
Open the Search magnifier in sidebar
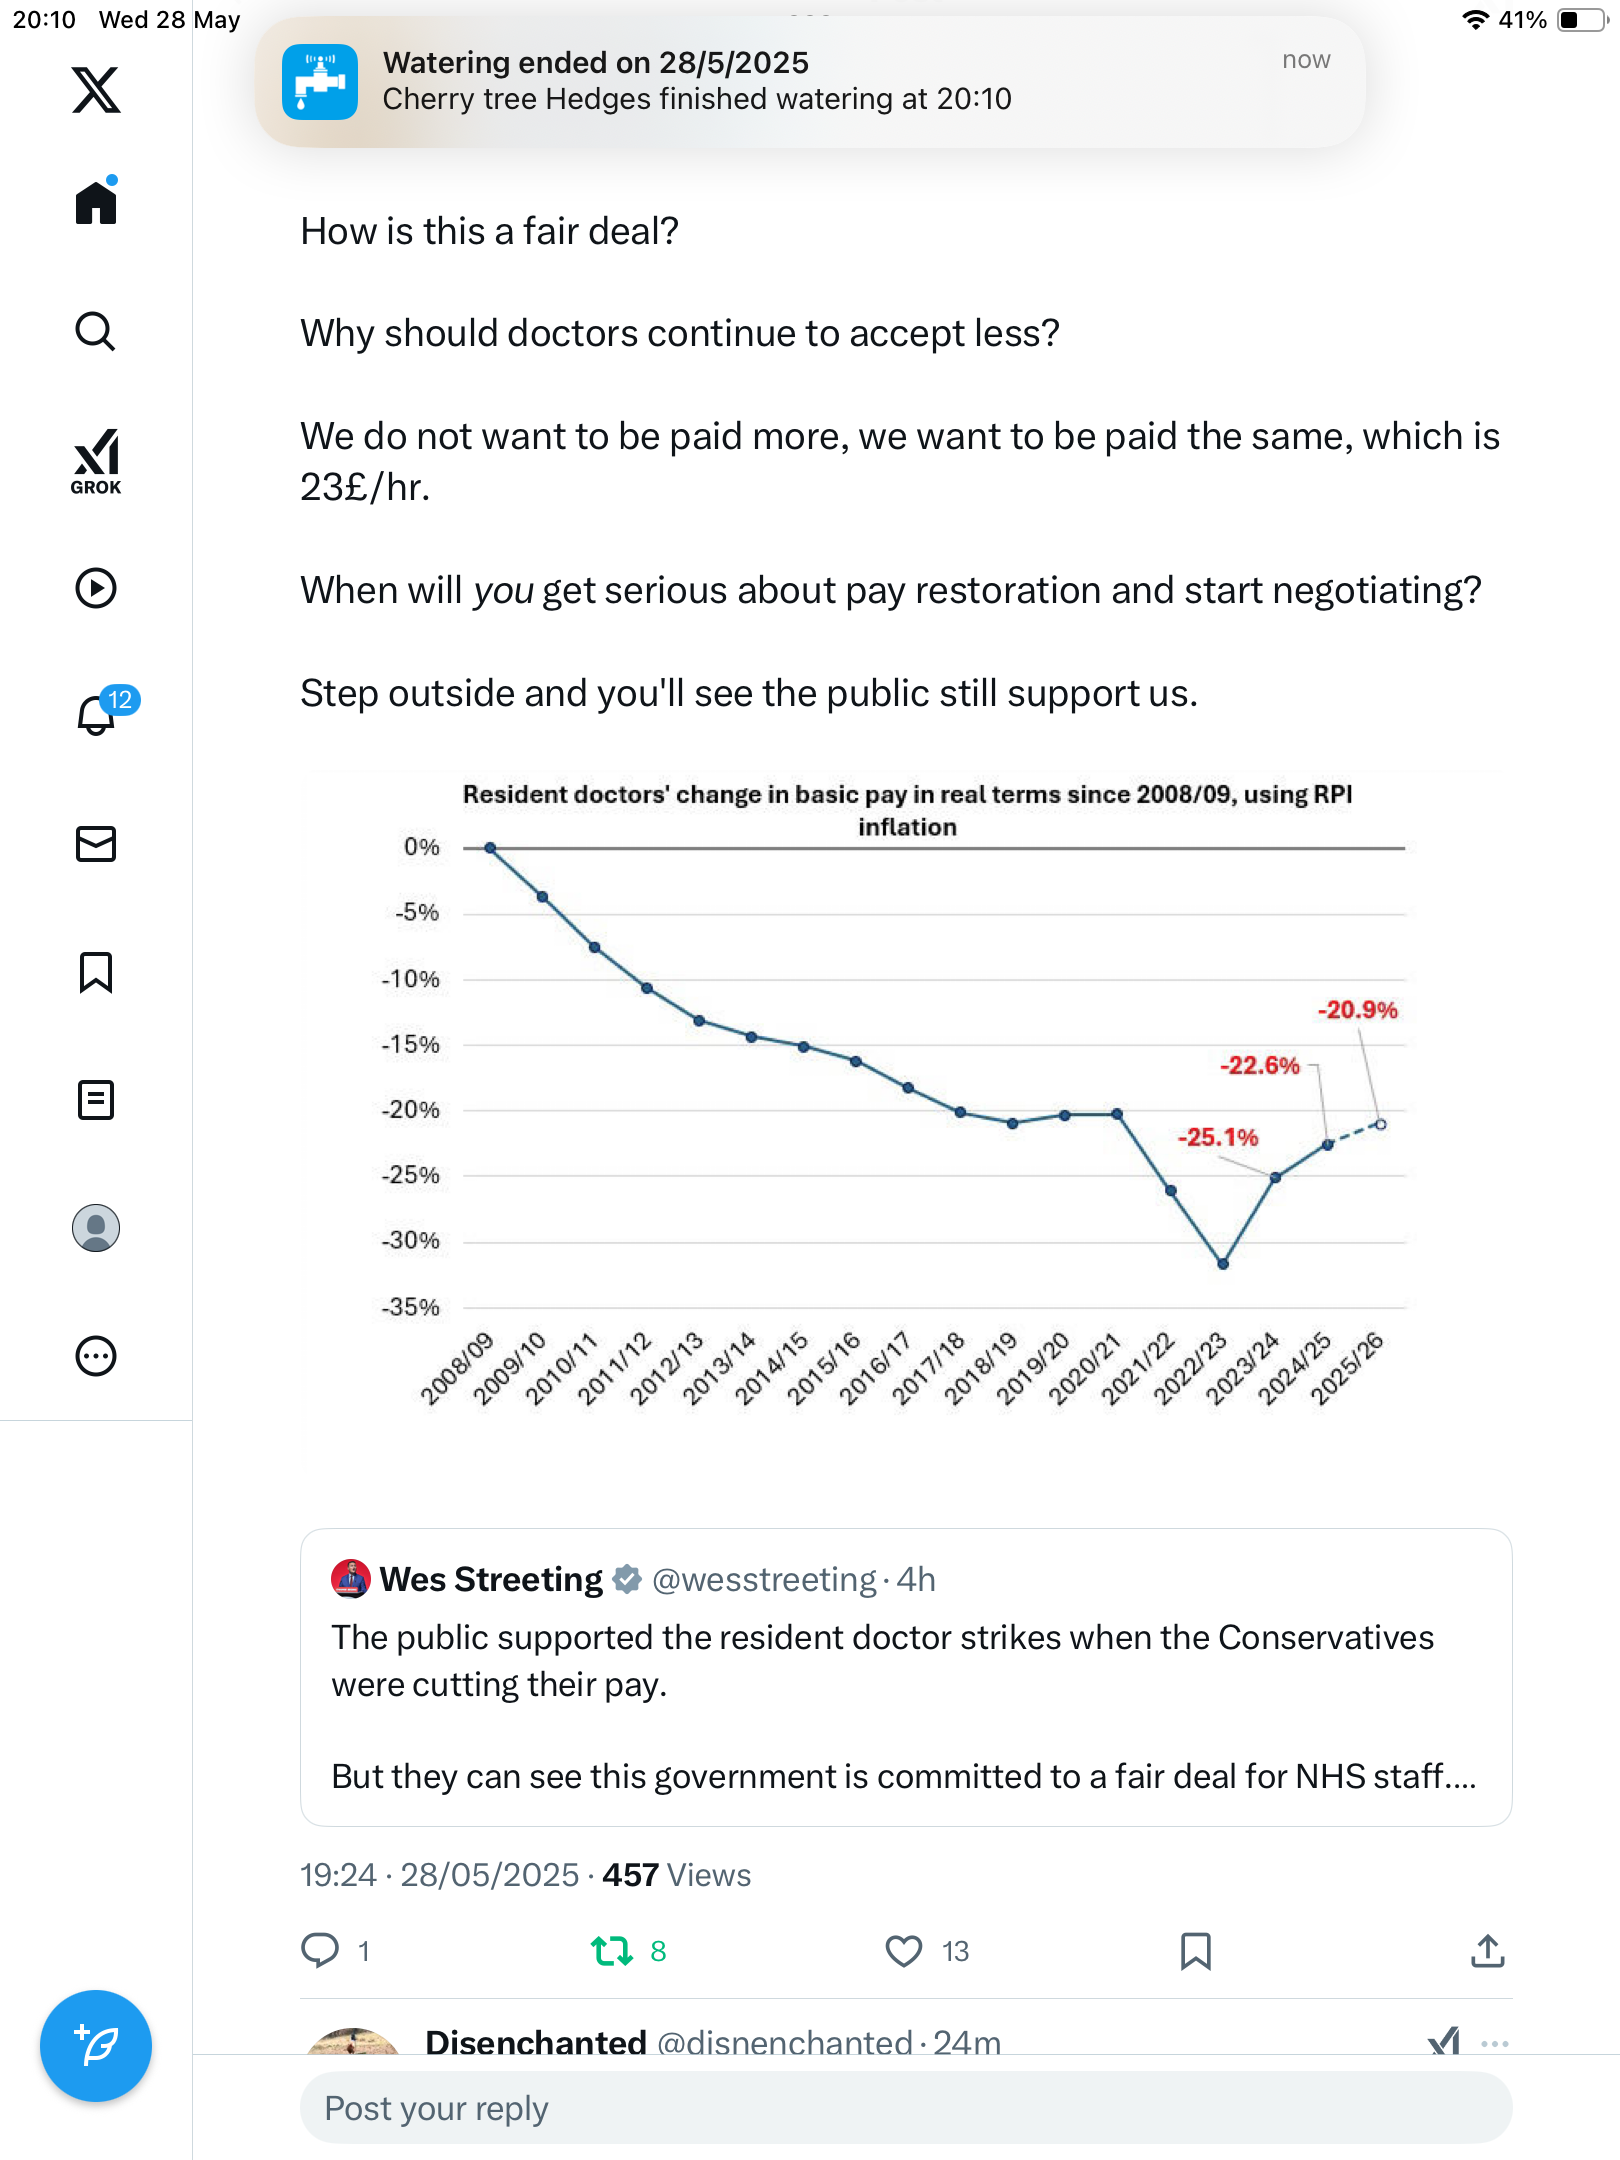click(96, 331)
